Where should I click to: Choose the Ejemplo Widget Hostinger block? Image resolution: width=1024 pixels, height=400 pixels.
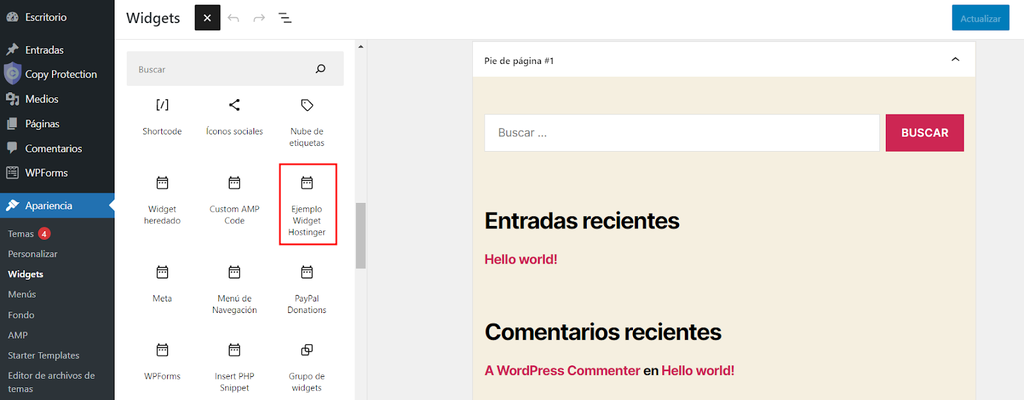[307, 204]
